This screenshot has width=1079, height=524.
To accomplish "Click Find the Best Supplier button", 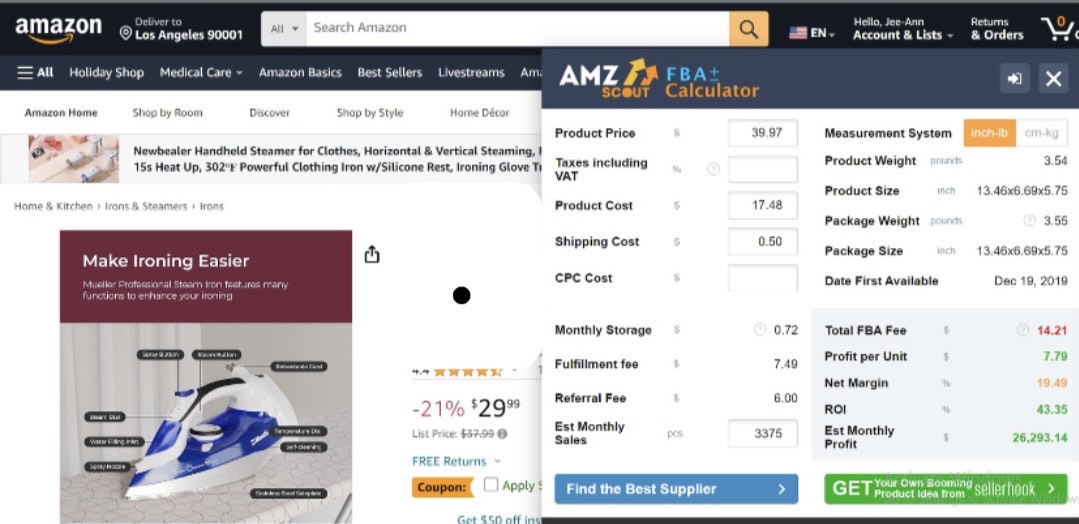I will coord(676,489).
